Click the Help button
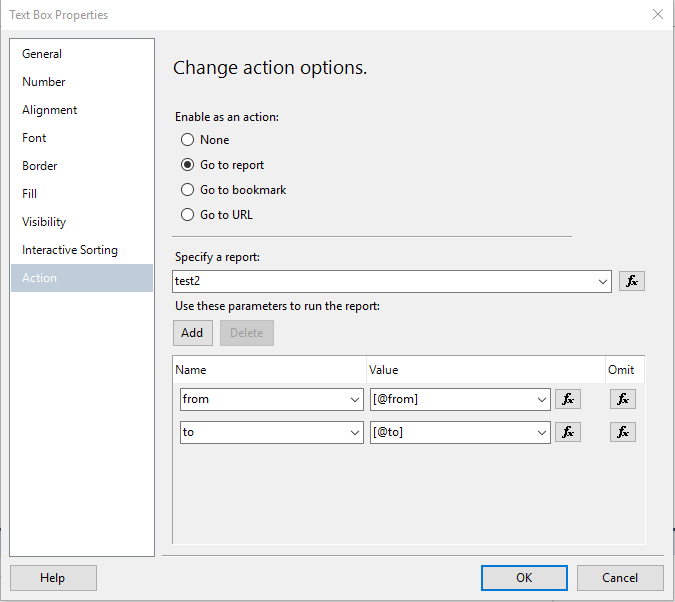Image resolution: width=675 pixels, height=602 pixels. click(x=53, y=578)
